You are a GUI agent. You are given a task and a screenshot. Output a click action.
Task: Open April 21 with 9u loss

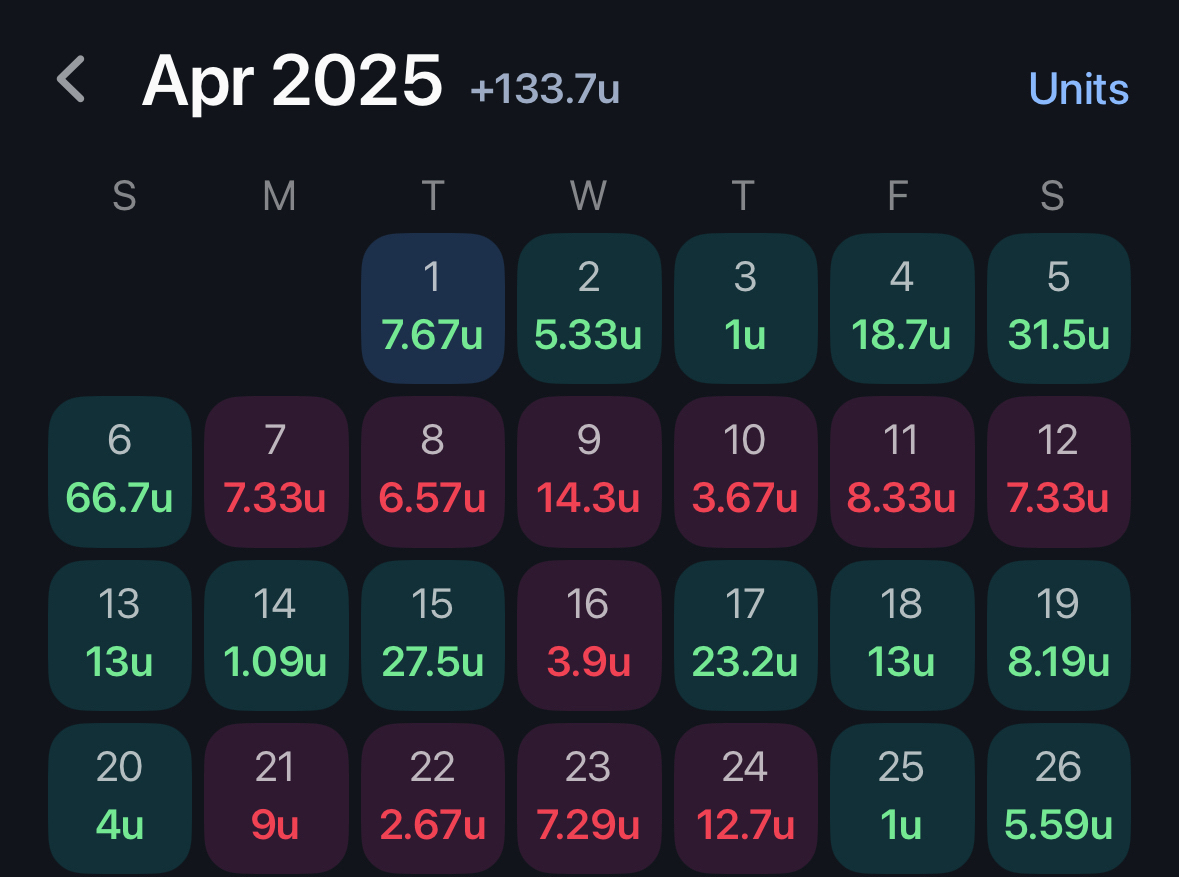[276, 797]
